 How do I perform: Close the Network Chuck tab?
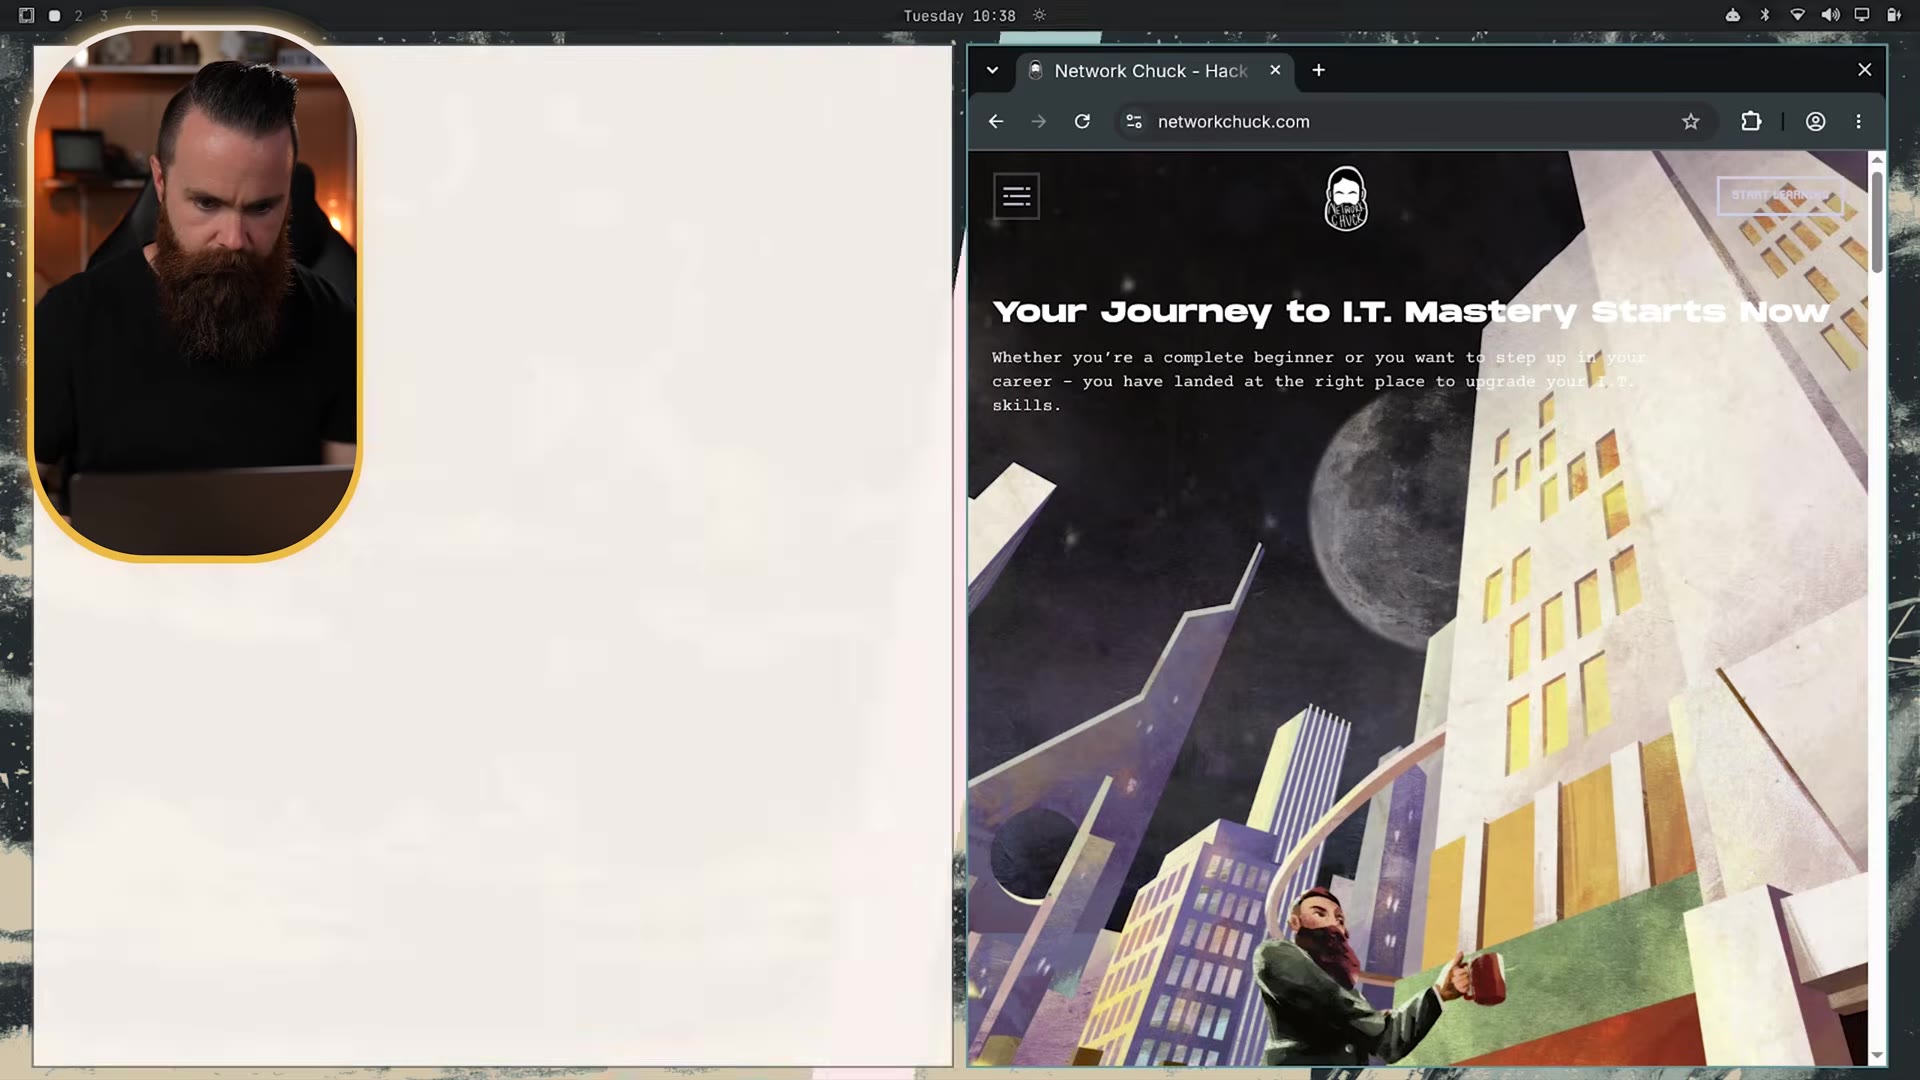click(x=1275, y=70)
